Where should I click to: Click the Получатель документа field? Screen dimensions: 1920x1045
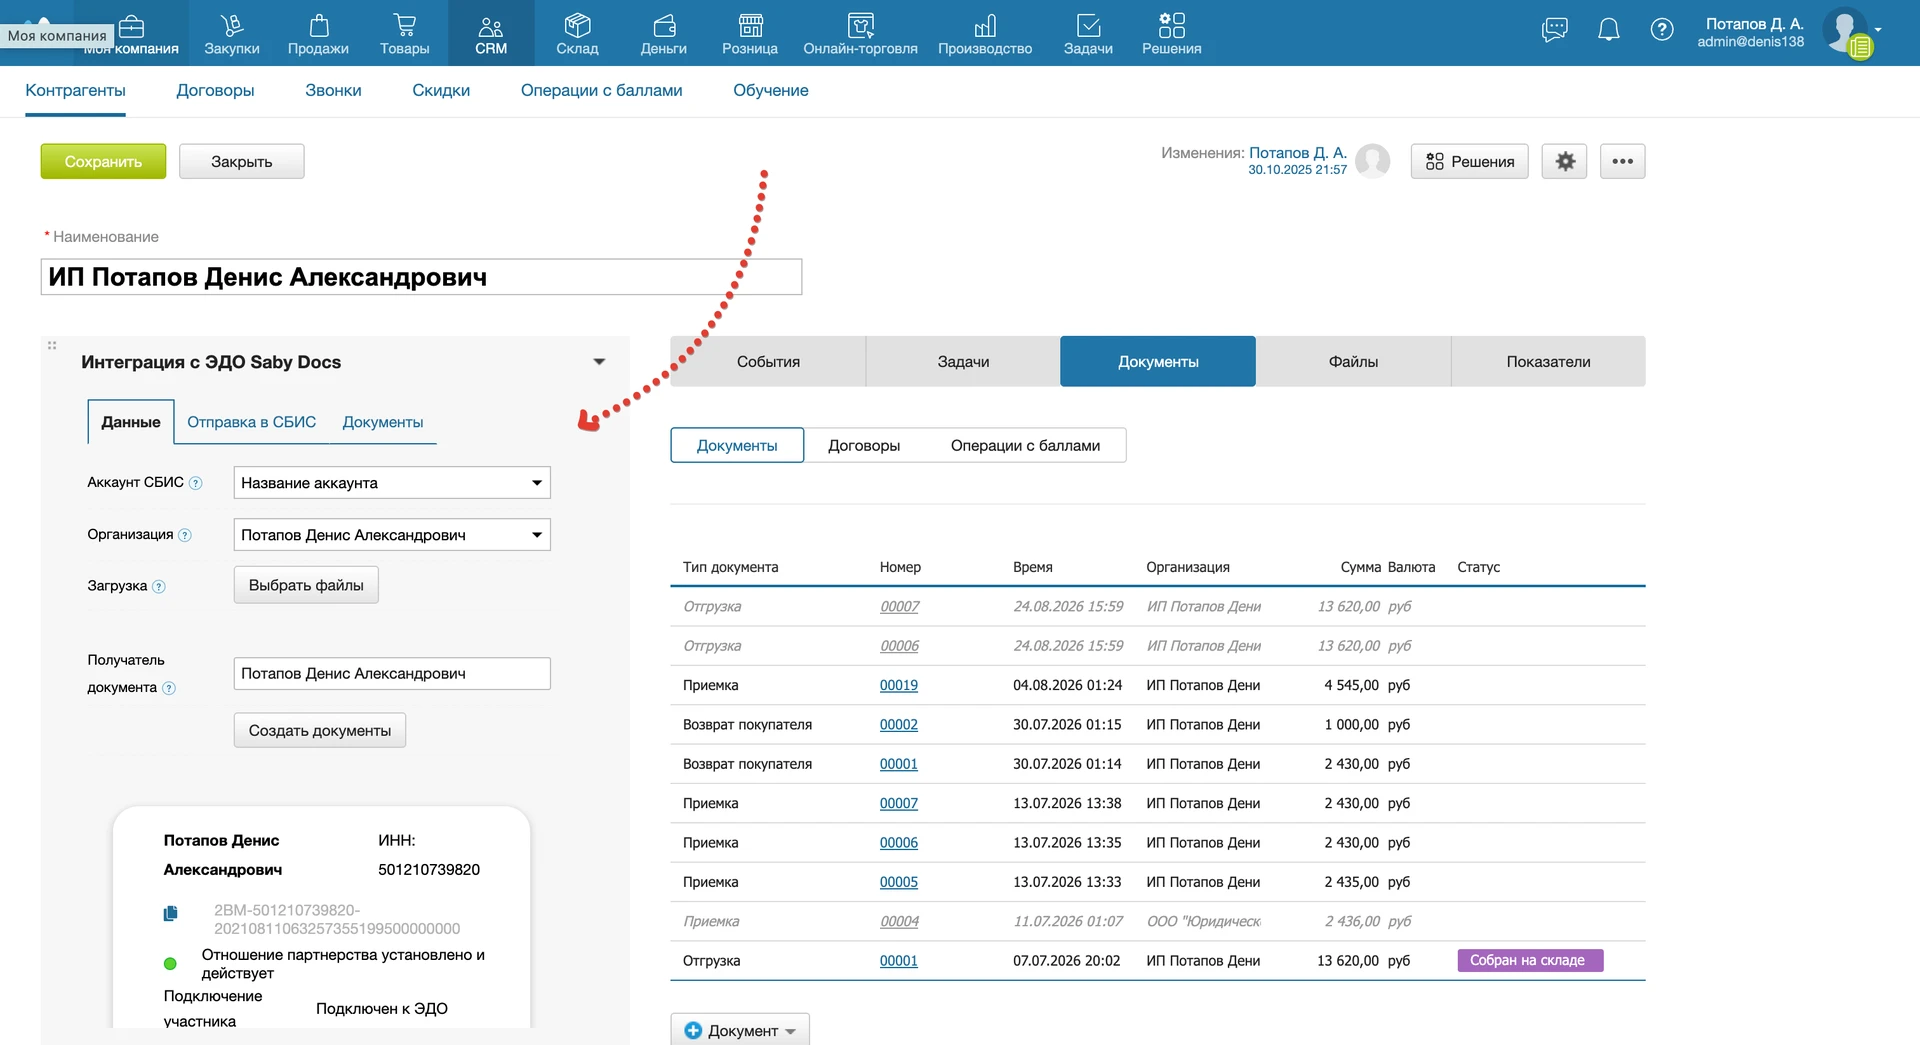coord(392,673)
